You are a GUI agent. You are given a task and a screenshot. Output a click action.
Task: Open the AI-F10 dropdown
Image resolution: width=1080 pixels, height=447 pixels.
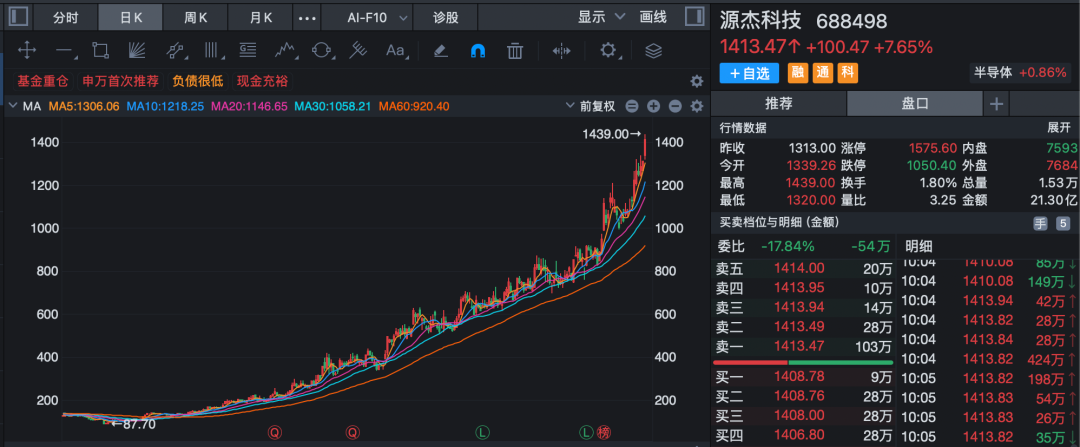click(377, 18)
